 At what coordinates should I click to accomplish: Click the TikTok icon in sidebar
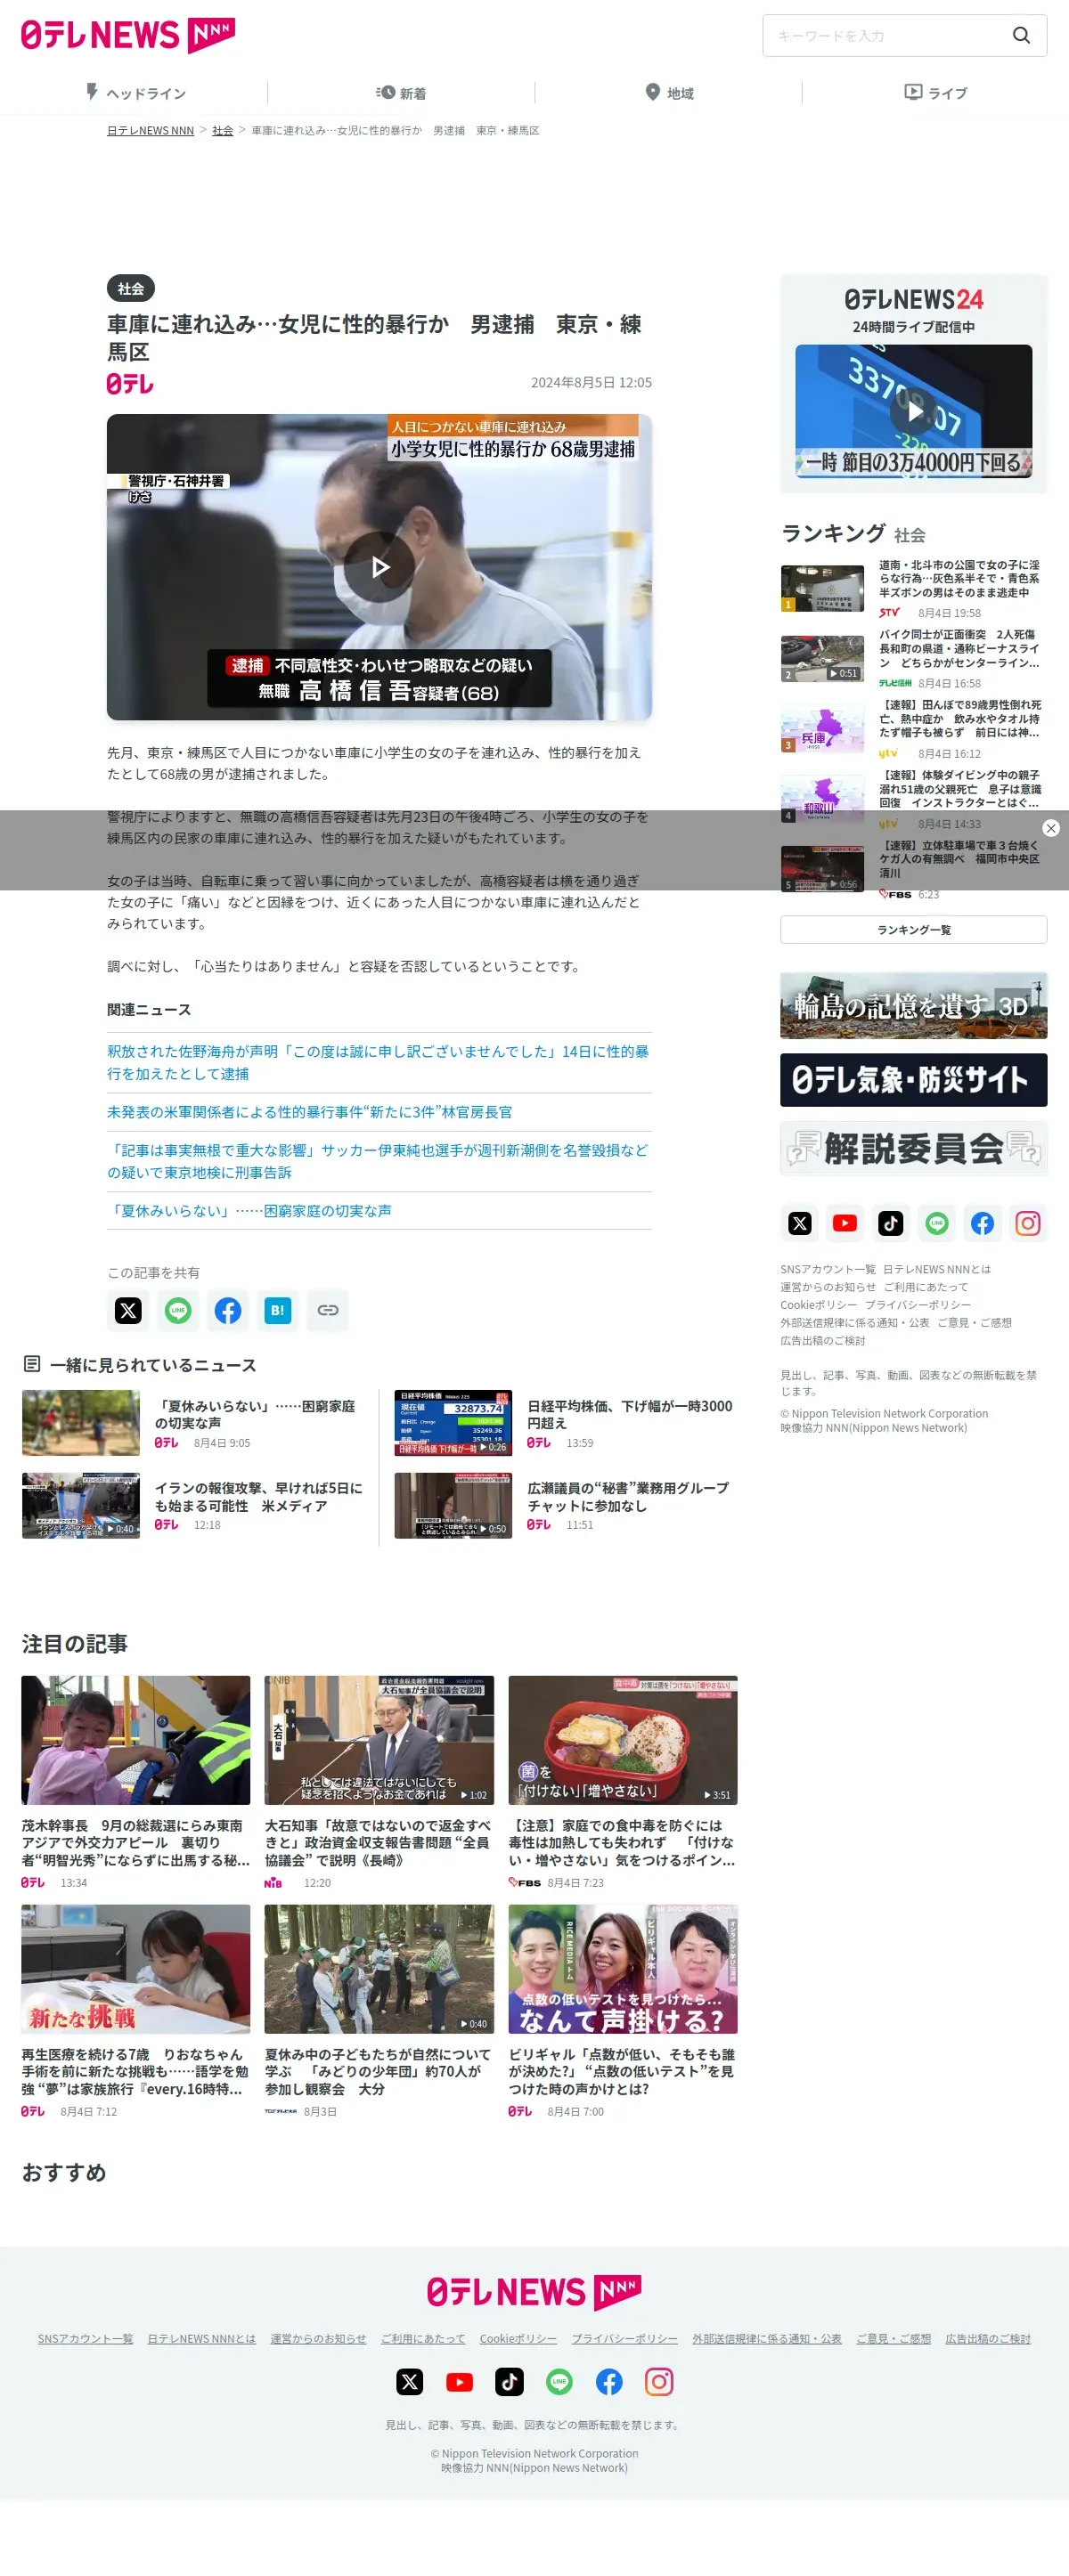891,1223
